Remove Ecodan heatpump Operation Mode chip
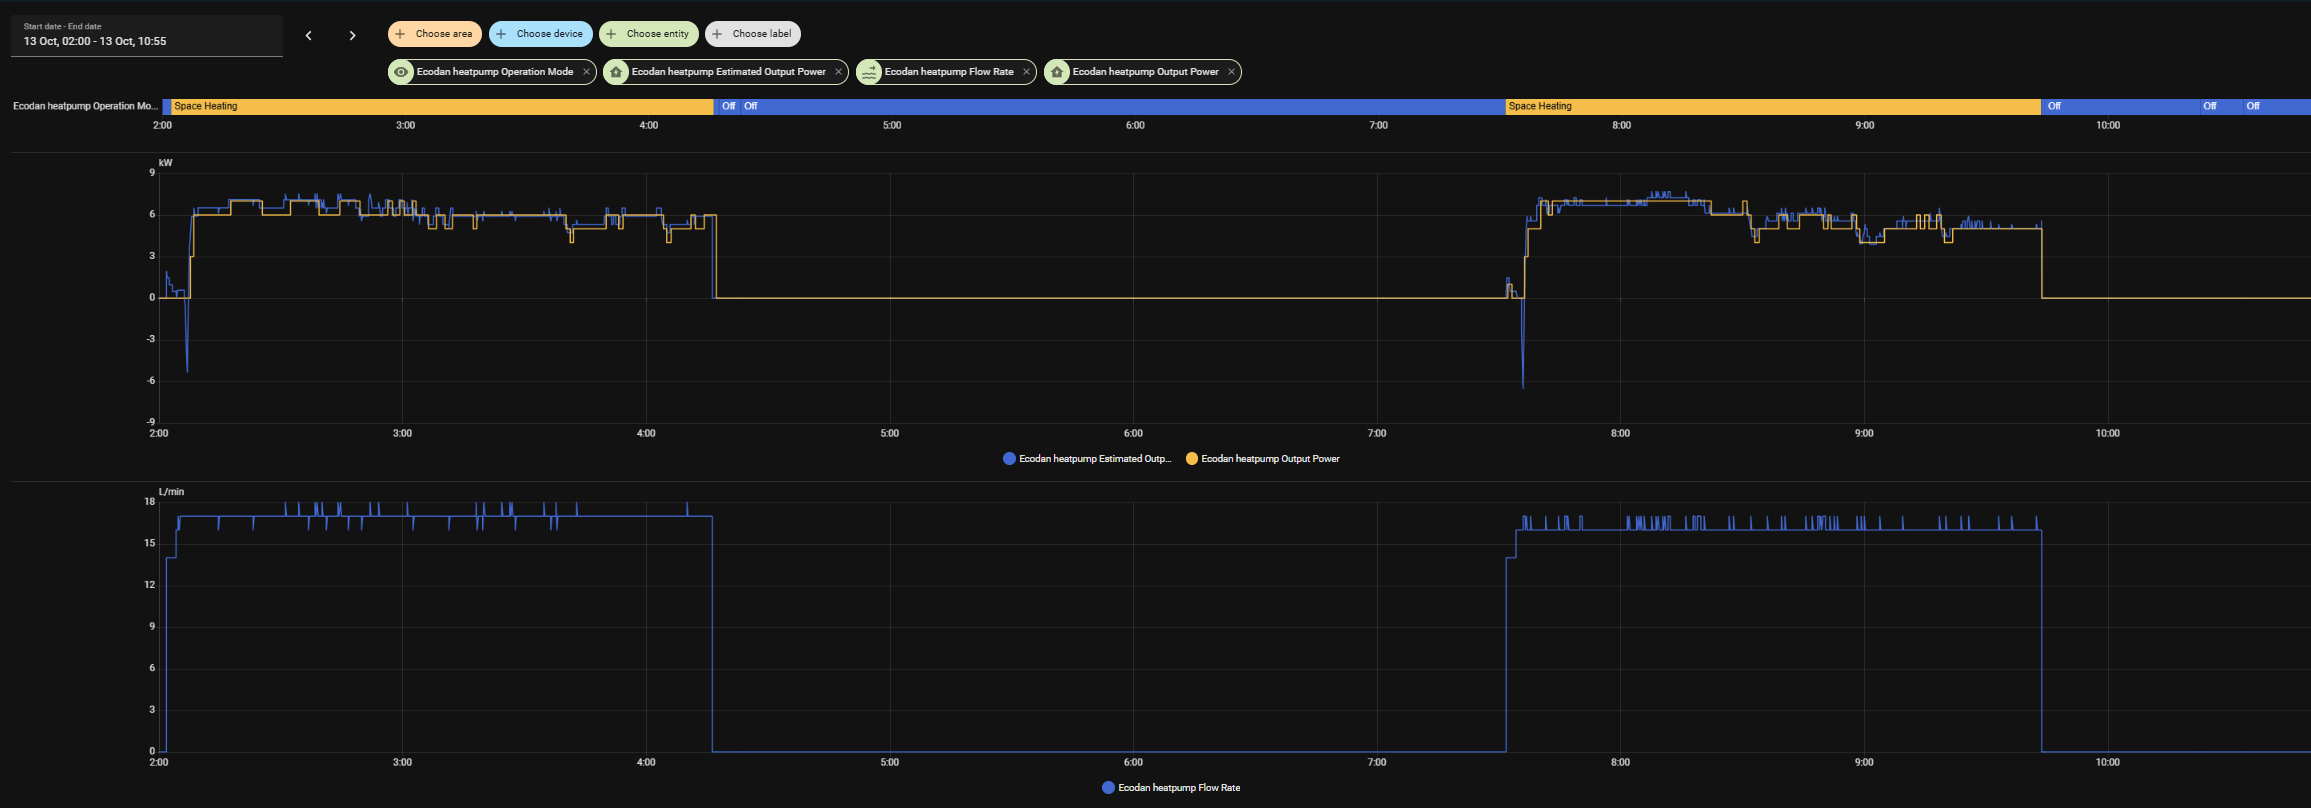Image resolution: width=2311 pixels, height=808 pixels. coord(586,72)
